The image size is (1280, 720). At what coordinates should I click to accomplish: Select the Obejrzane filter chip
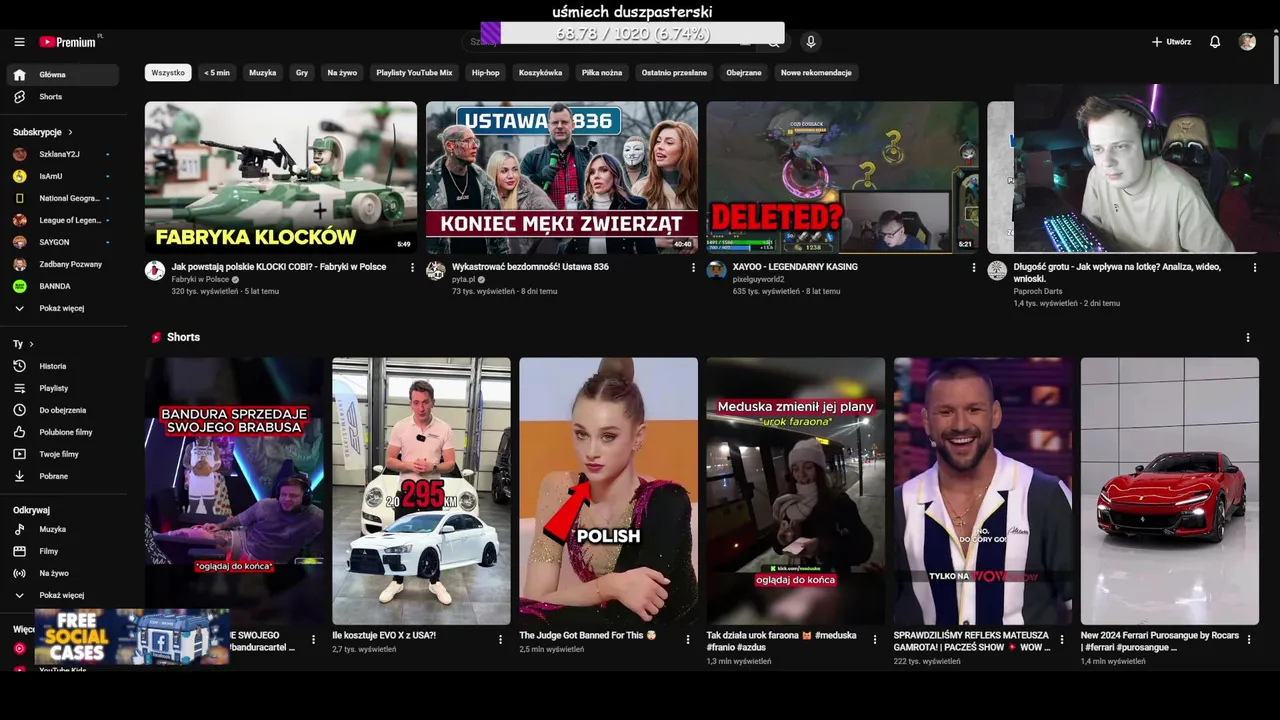(744, 73)
